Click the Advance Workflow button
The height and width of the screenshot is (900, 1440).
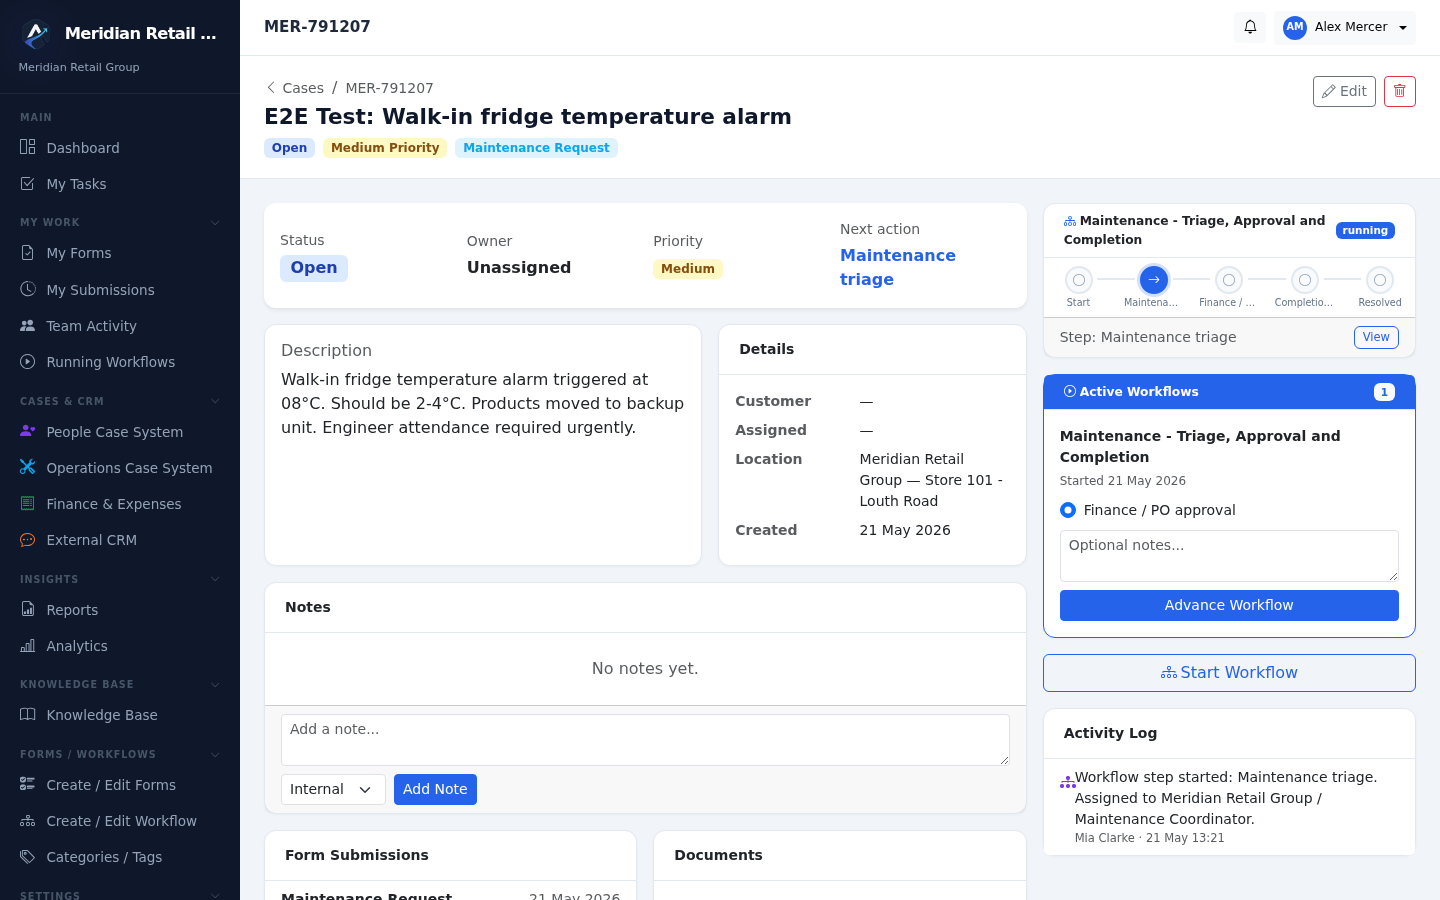pyautogui.click(x=1229, y=605)
